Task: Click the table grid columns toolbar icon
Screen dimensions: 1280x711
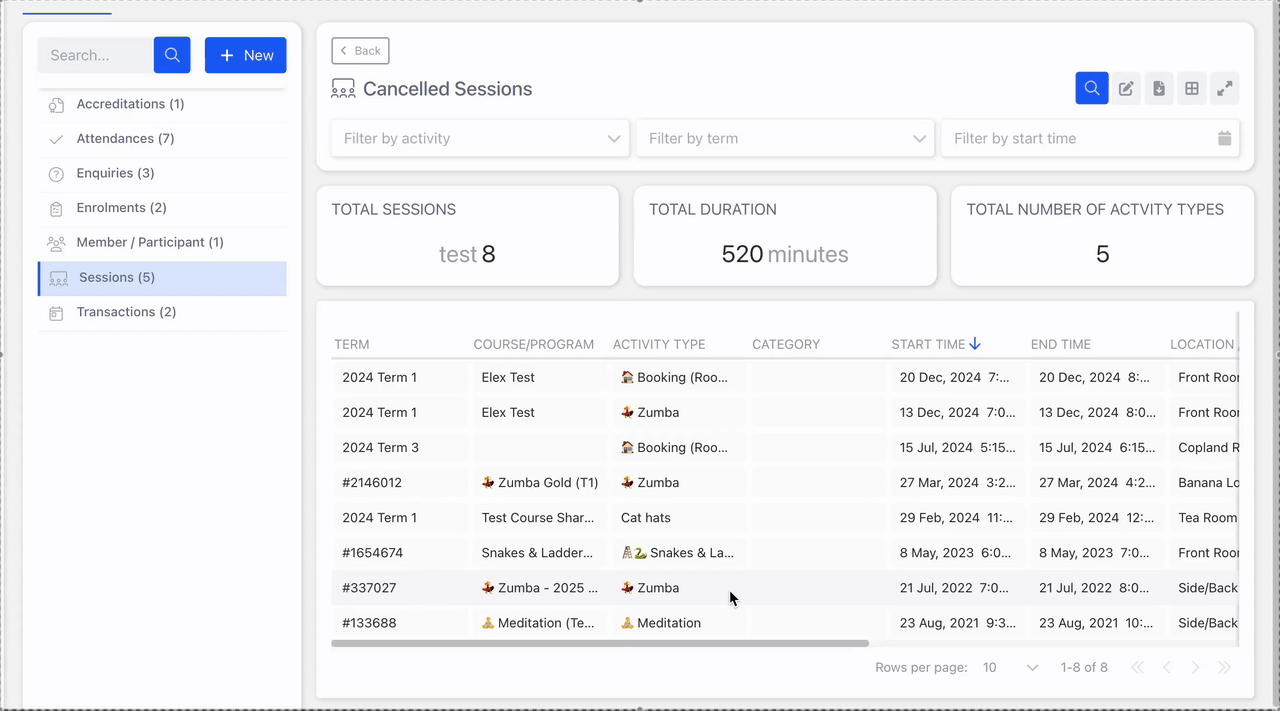Action: (x=1192, y=88)
